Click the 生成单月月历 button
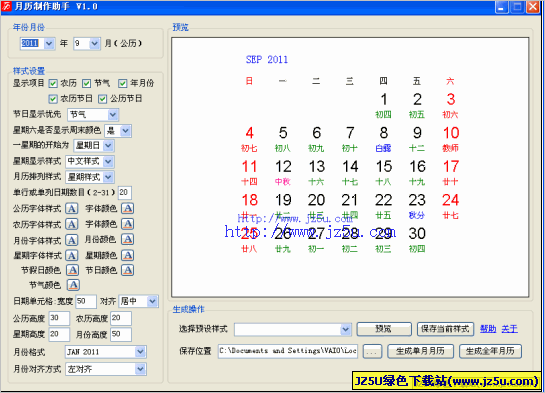The width and height of the screenshot is (545, 393). (x=421, y=351)
